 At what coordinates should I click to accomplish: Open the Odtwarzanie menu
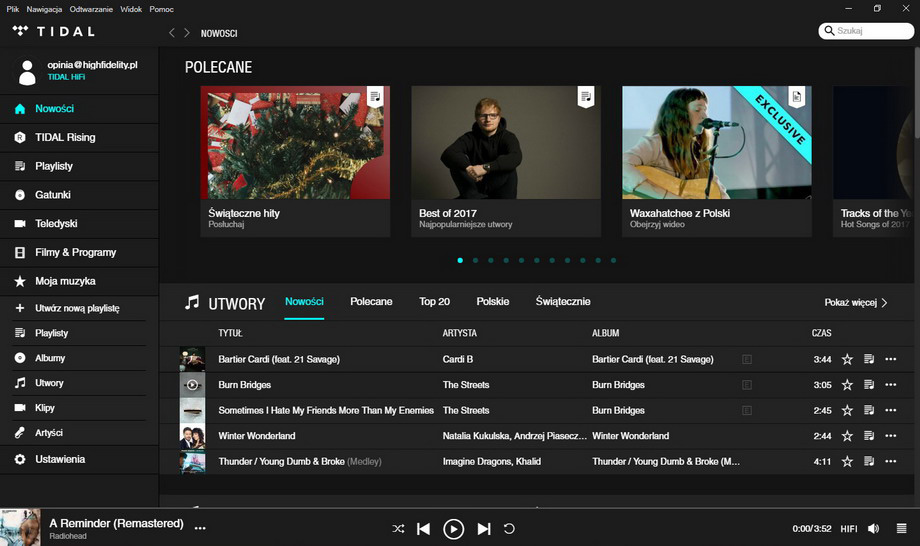point(90,8)
